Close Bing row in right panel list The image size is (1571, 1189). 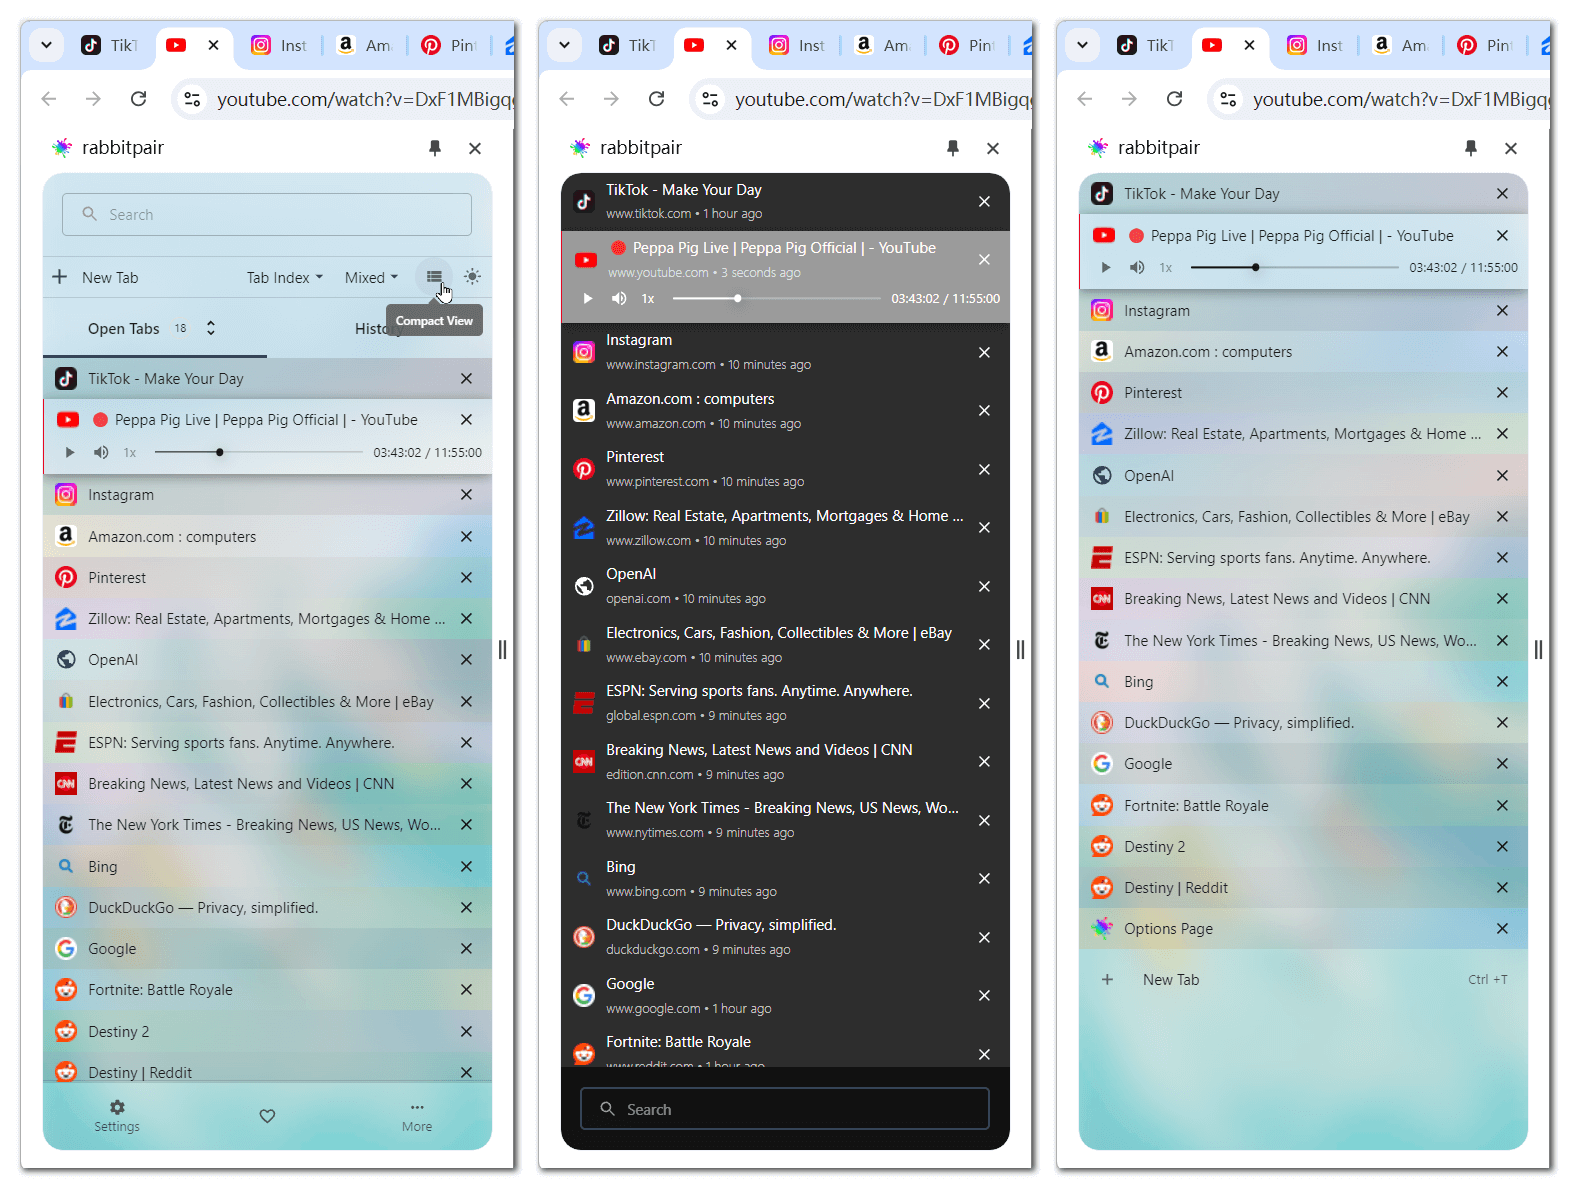point(1502,681)
